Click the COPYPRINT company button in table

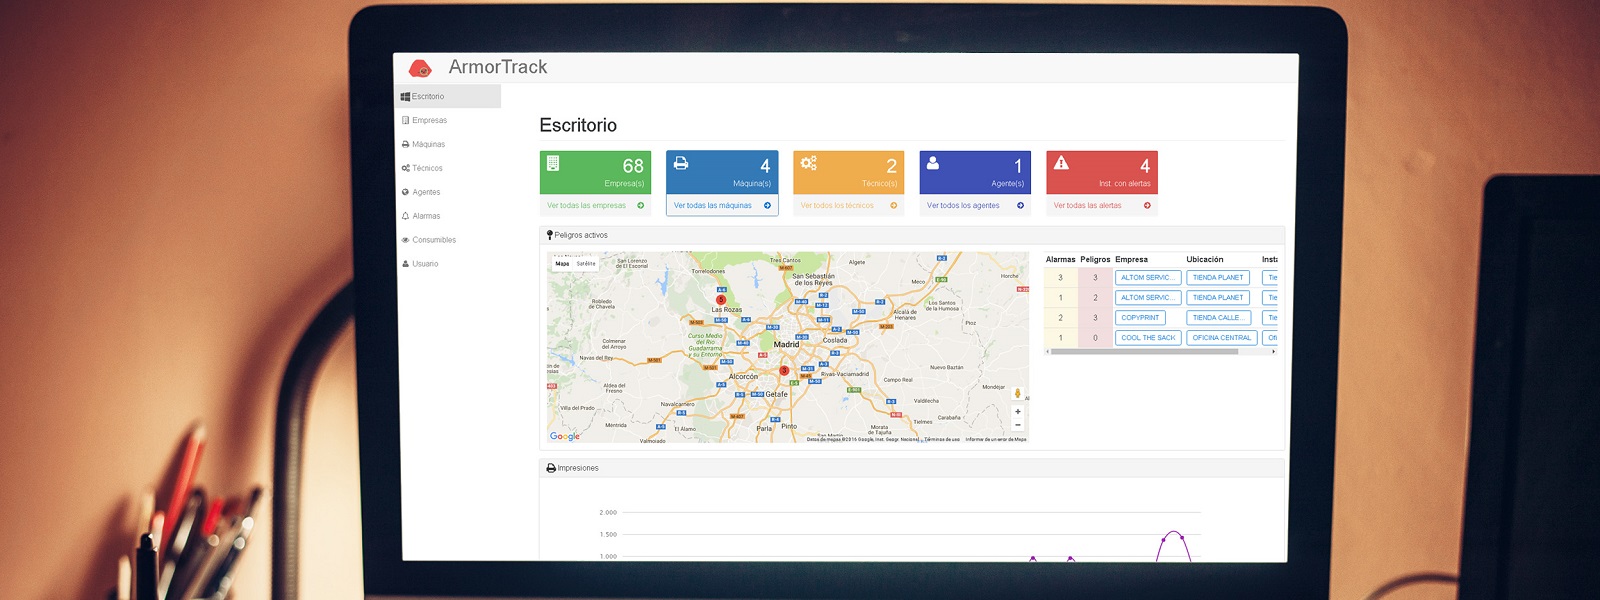[x=1140, y=318]
